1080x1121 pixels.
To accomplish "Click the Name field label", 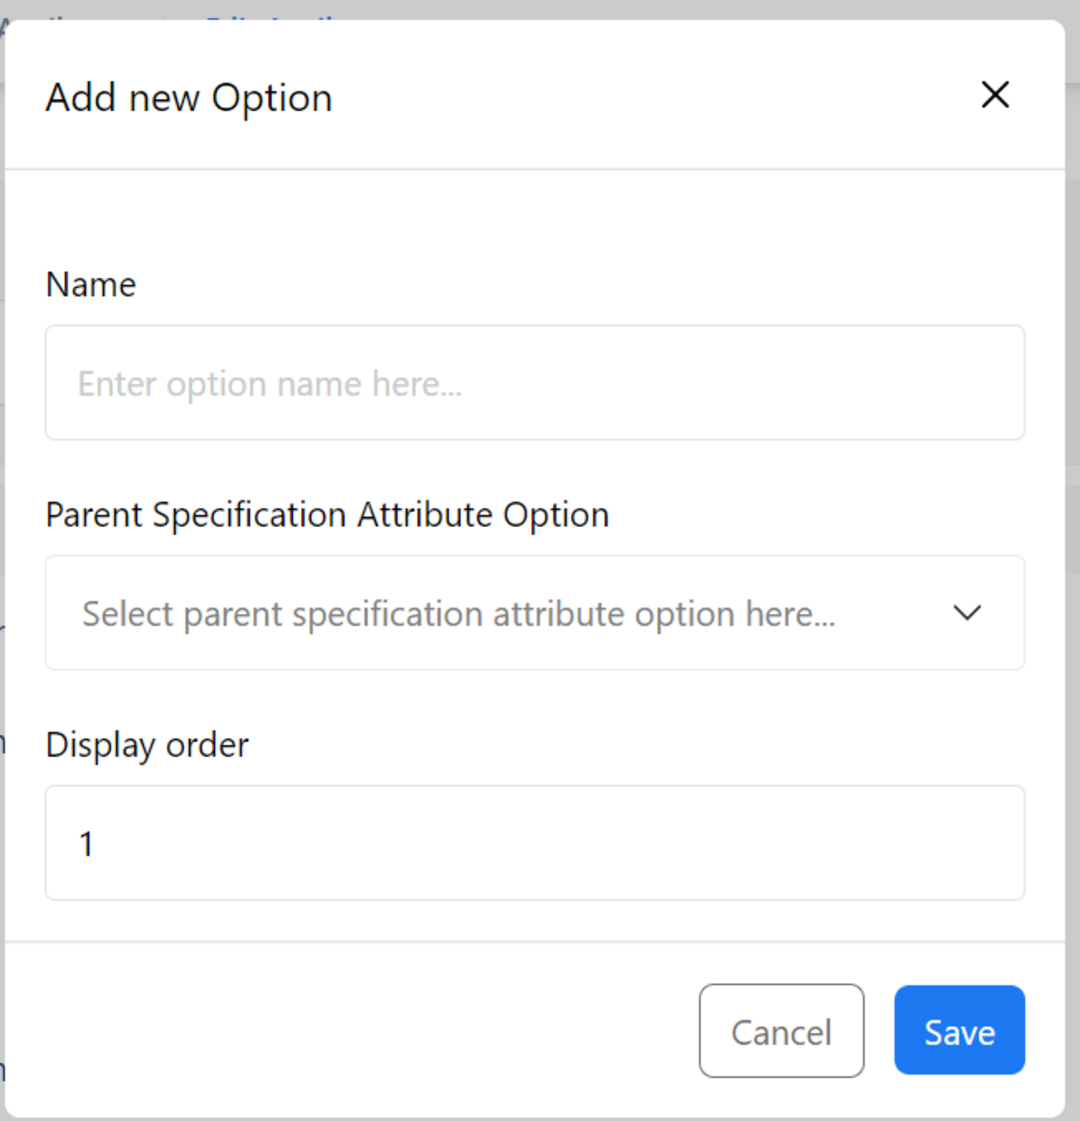I will tap(91, 285).
